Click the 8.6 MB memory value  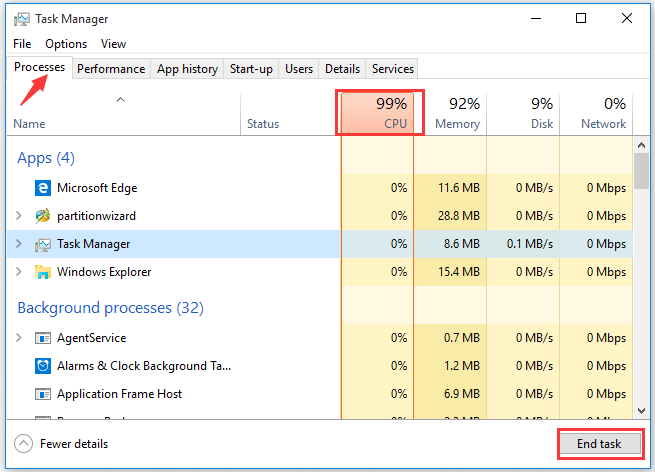(462, 244)
